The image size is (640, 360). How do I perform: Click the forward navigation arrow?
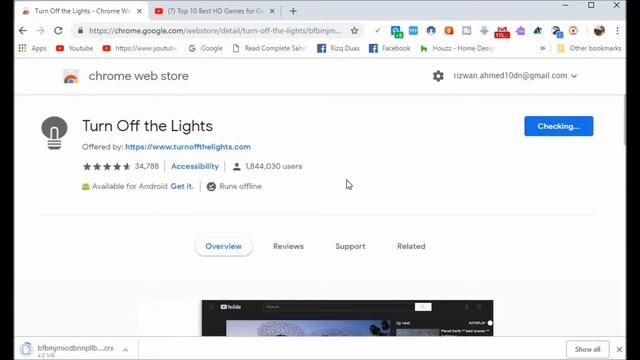coord(40,31)
